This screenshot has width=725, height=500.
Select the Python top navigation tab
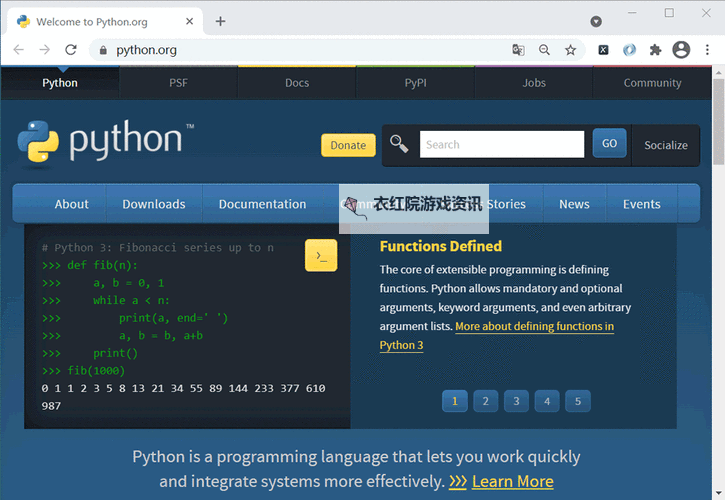click(60, 83)
